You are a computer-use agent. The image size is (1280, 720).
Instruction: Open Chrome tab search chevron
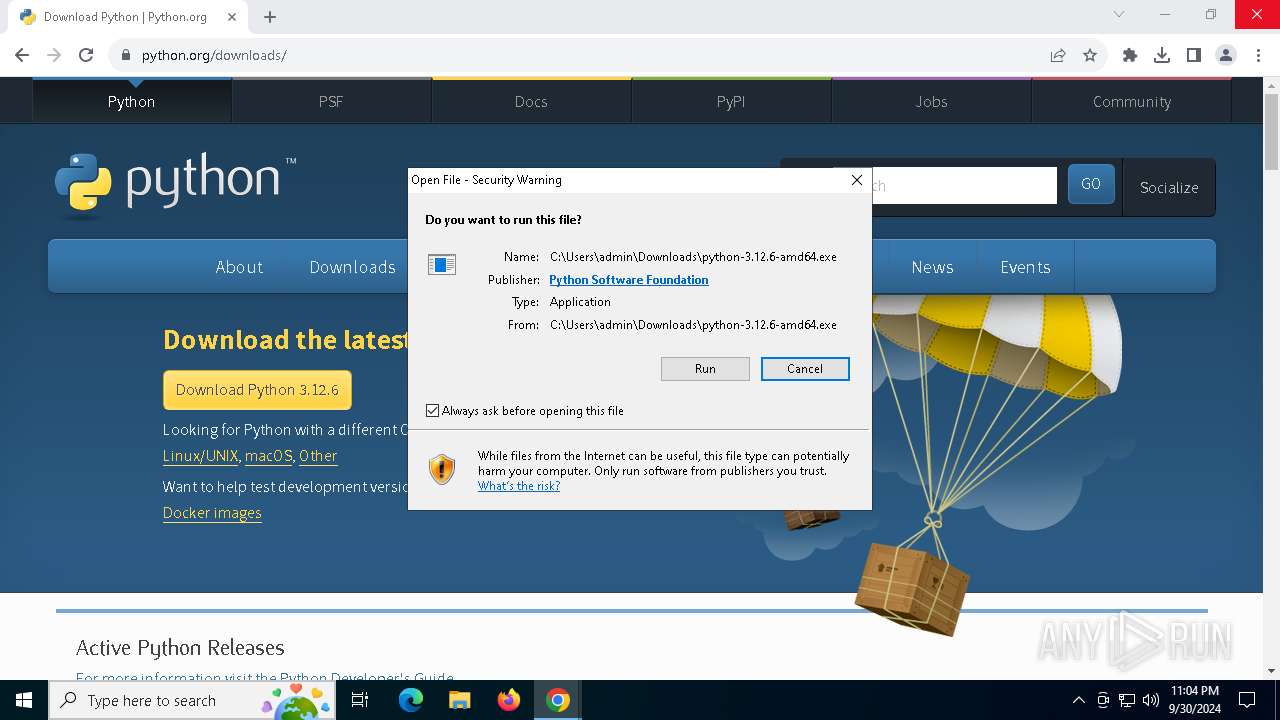point(1119,14)
